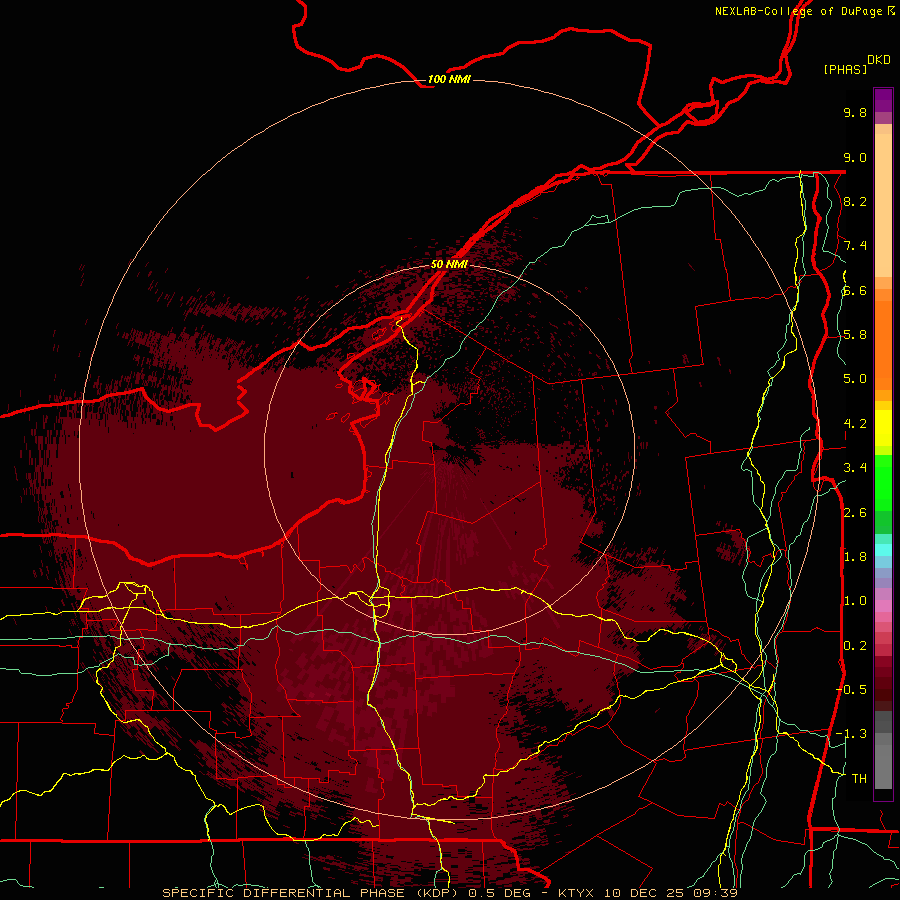Select the 0.2 legend value
This screenshot has width=900, height=900.
coord(855,646)
